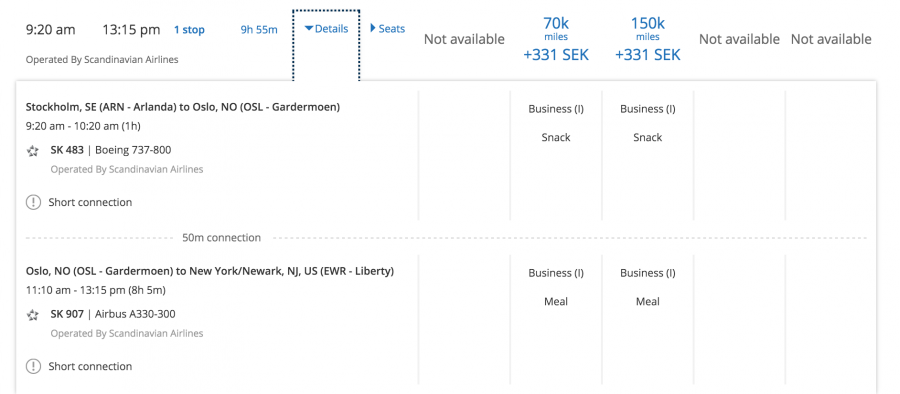The height and width of the screenshot is (394, 900).
Task: Click Star Alliance icon beside SK 483
Action: 33,151
